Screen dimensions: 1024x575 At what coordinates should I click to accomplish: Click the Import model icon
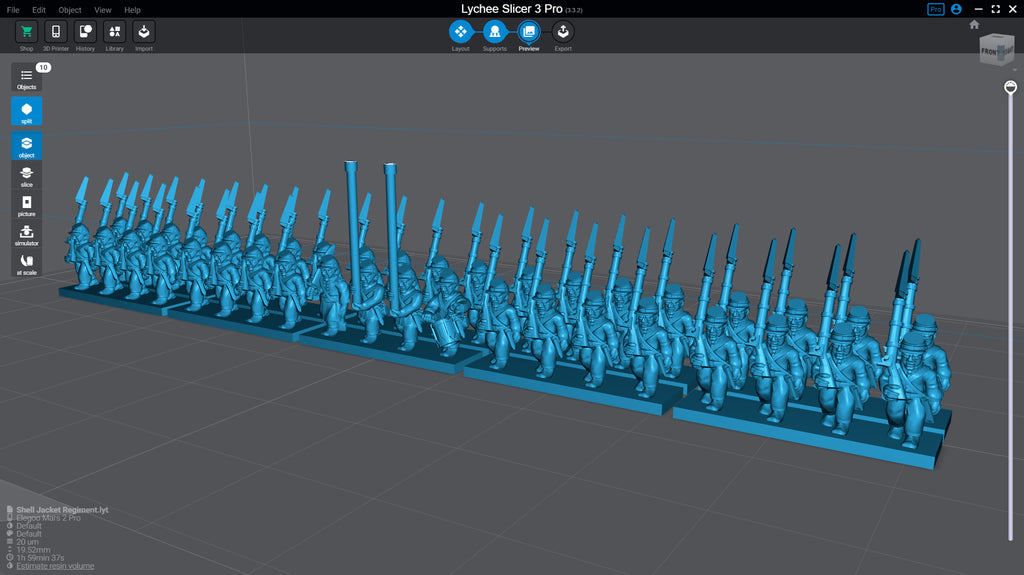(144, 33)
